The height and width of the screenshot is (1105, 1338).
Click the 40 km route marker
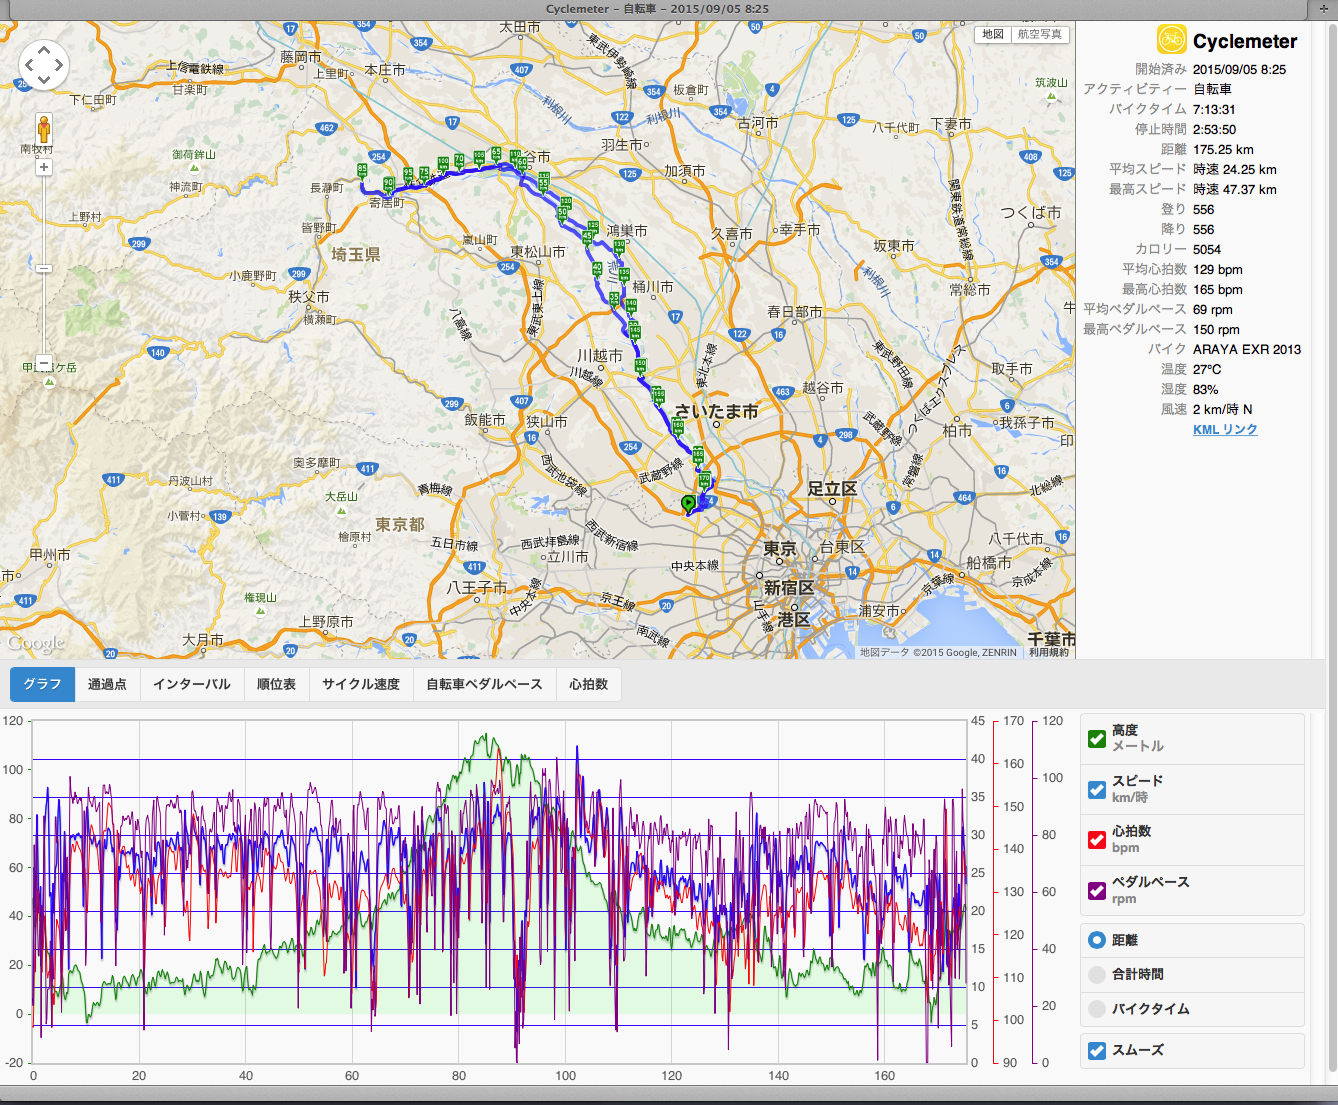(597, 268)
